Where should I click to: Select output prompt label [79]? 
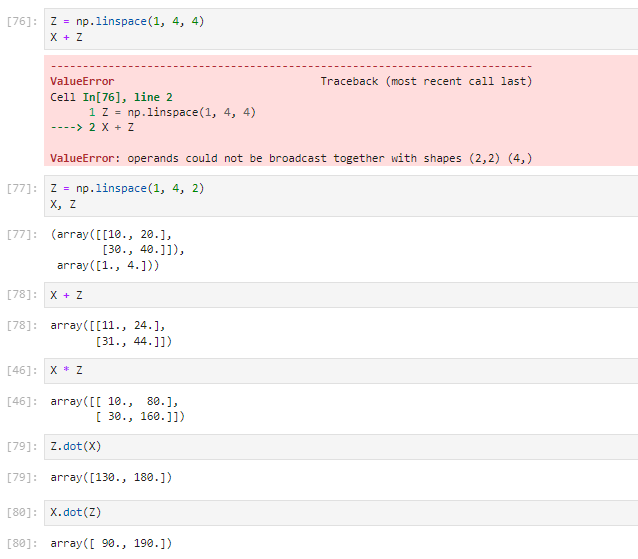22,477
